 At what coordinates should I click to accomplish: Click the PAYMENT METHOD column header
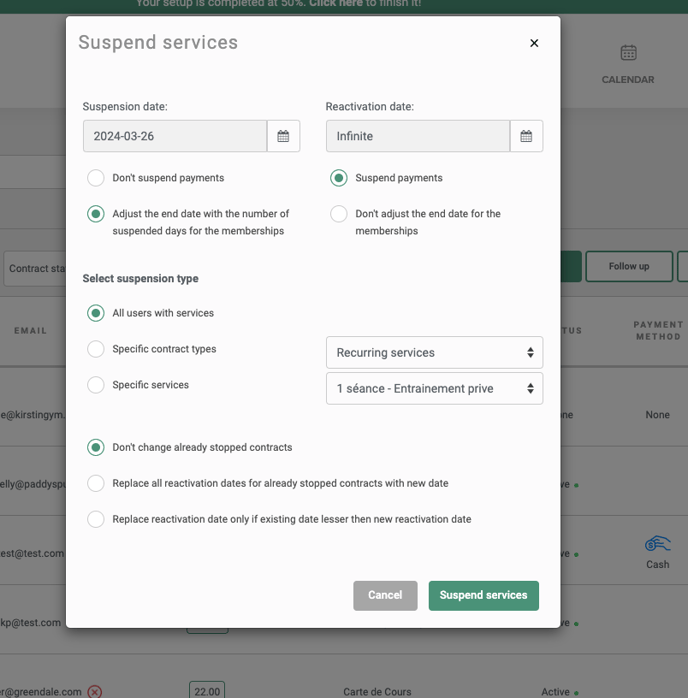point(658,331)
